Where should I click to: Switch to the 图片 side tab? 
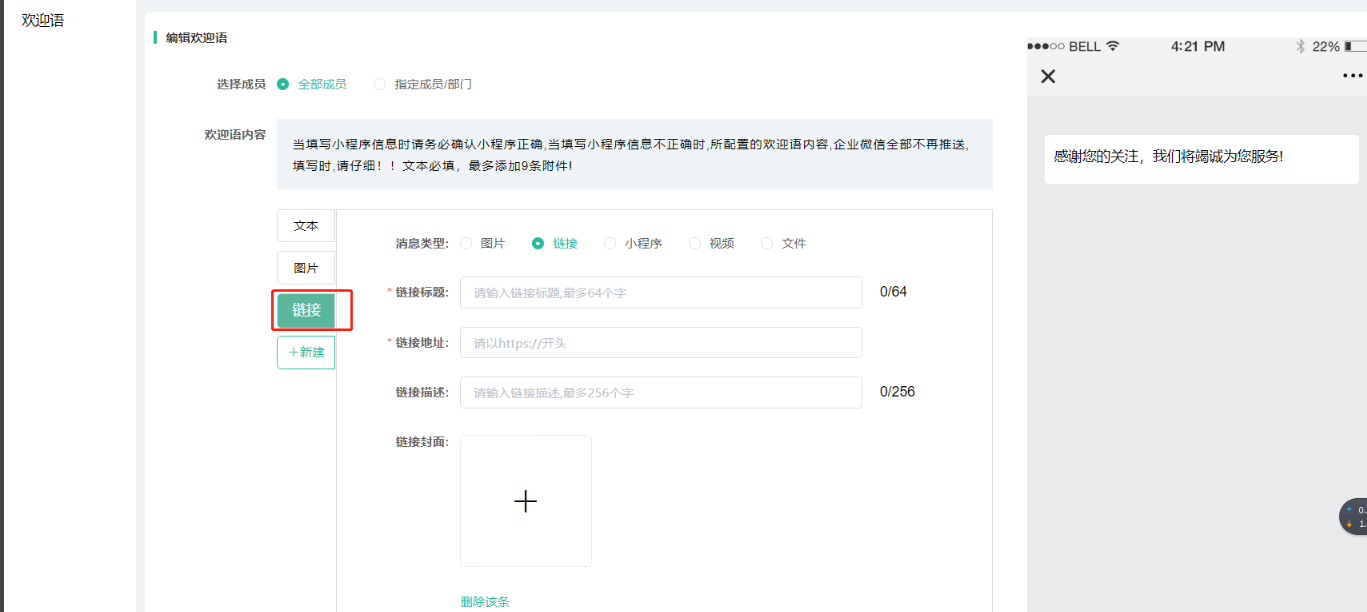(306, 268)
